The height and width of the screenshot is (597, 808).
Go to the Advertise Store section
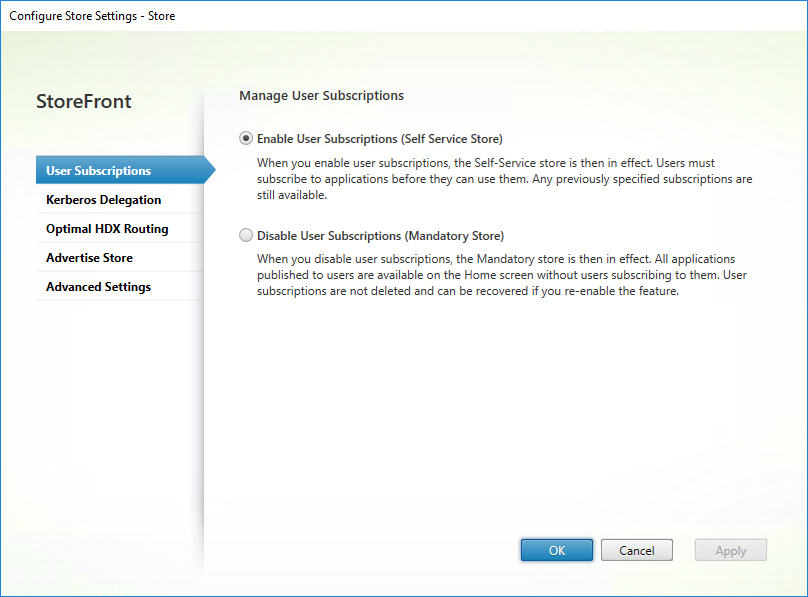(89, 258)
